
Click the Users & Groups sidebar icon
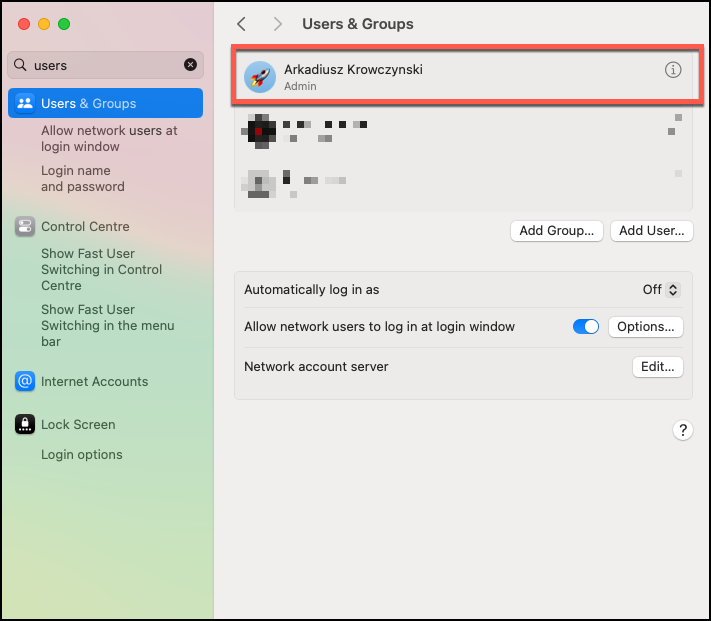pos(25,103)
